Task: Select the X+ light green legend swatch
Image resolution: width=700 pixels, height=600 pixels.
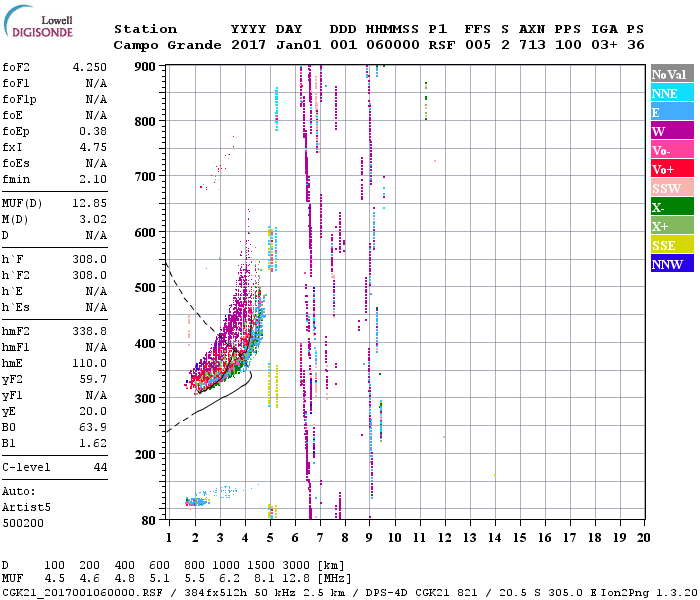Action: point(672,226)
